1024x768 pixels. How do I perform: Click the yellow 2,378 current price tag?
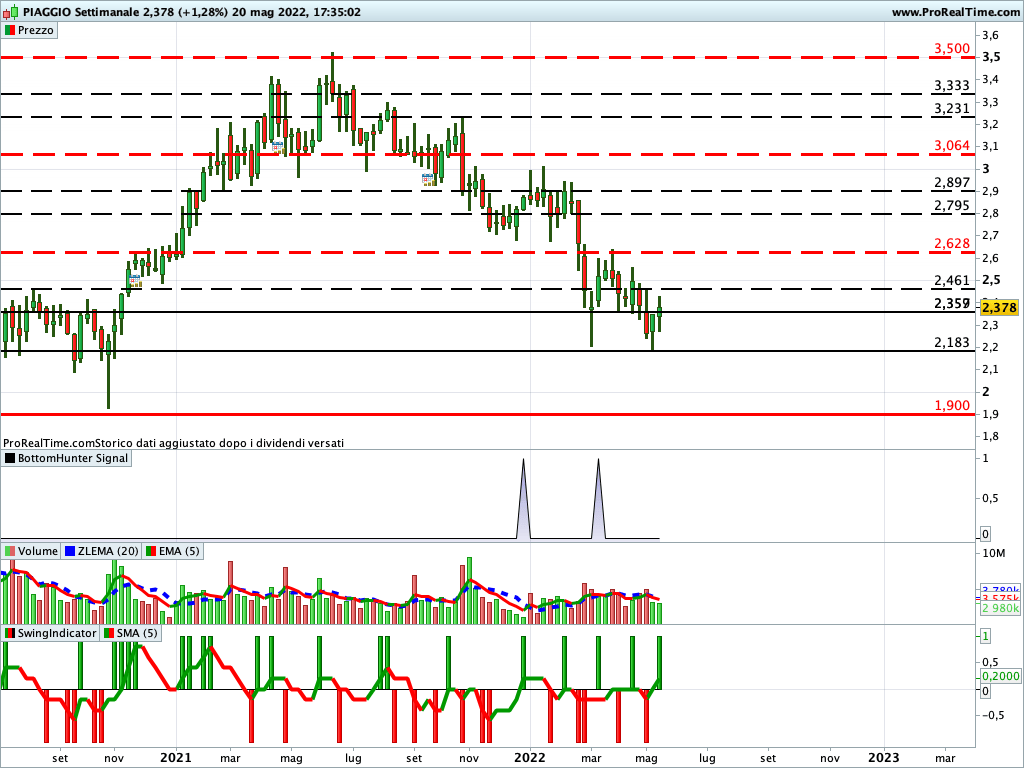click(999, 307)
